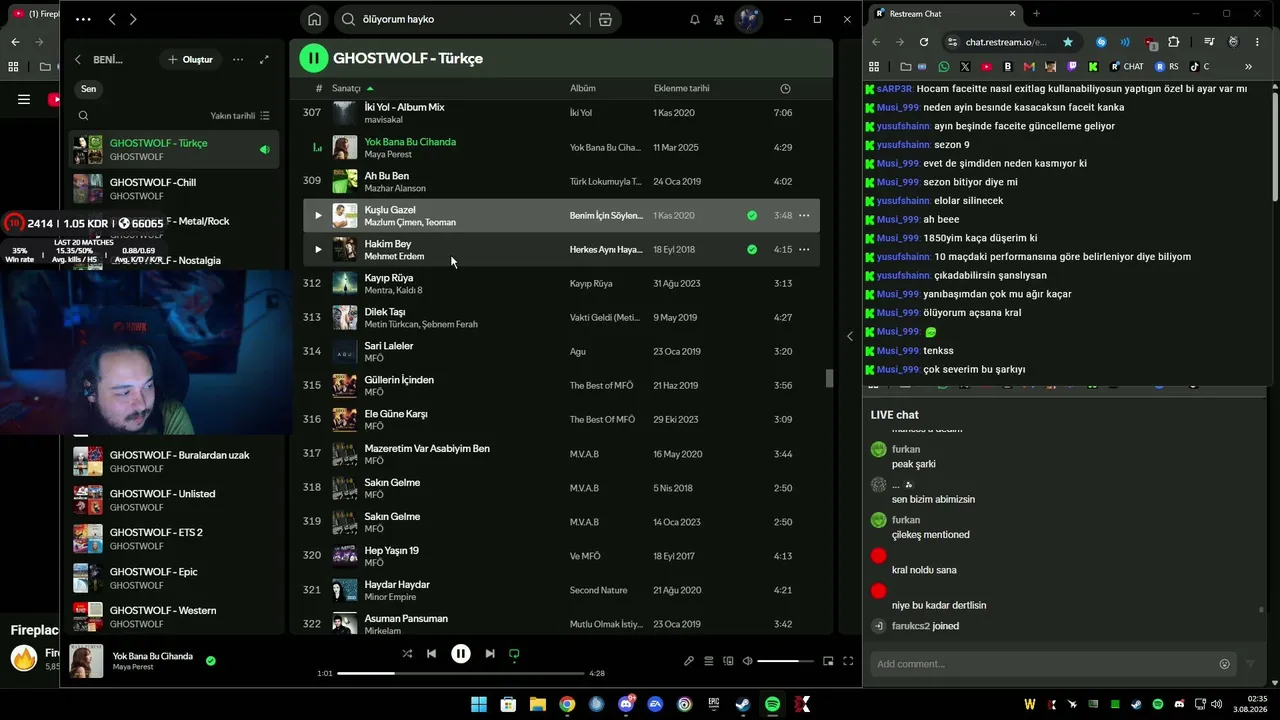Open GHOSTWOLF - ETS 2 playlist
The image size is (1280, 720).
click(174, 539)
